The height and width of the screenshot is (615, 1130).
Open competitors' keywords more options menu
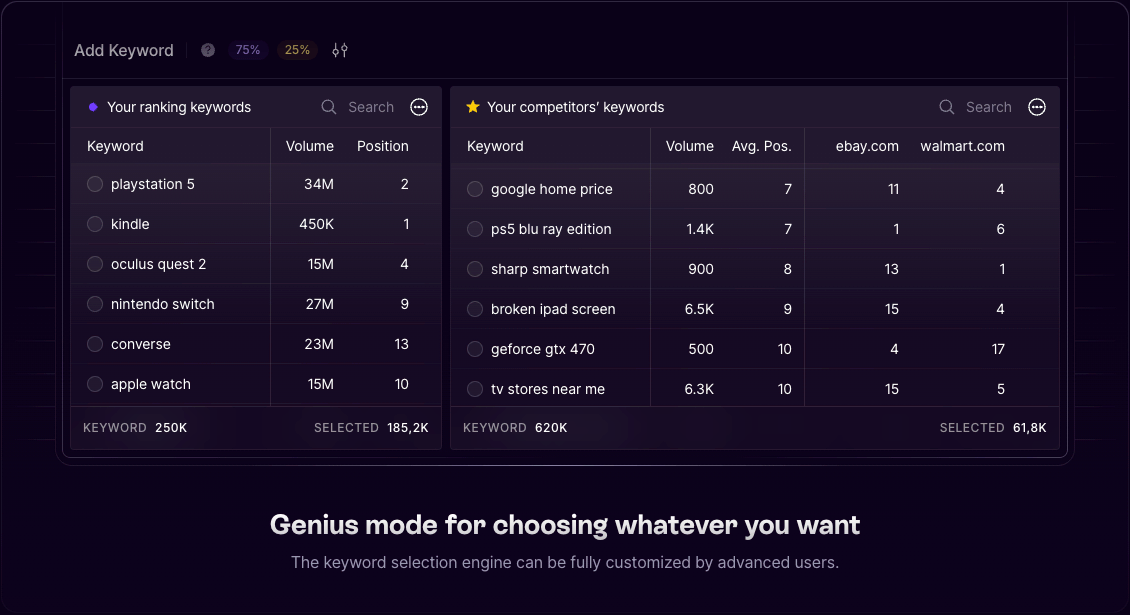(1037, 107)
